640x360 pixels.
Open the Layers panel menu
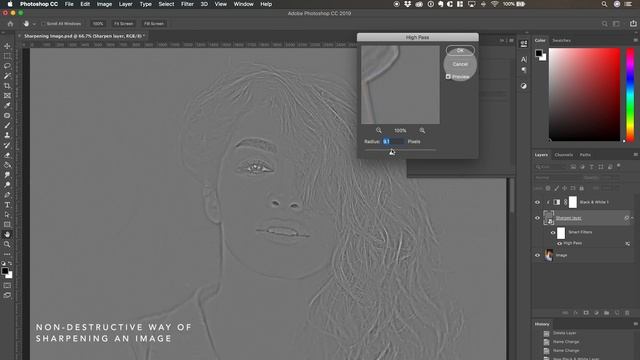pyautogui.click(x=635, y=155)
